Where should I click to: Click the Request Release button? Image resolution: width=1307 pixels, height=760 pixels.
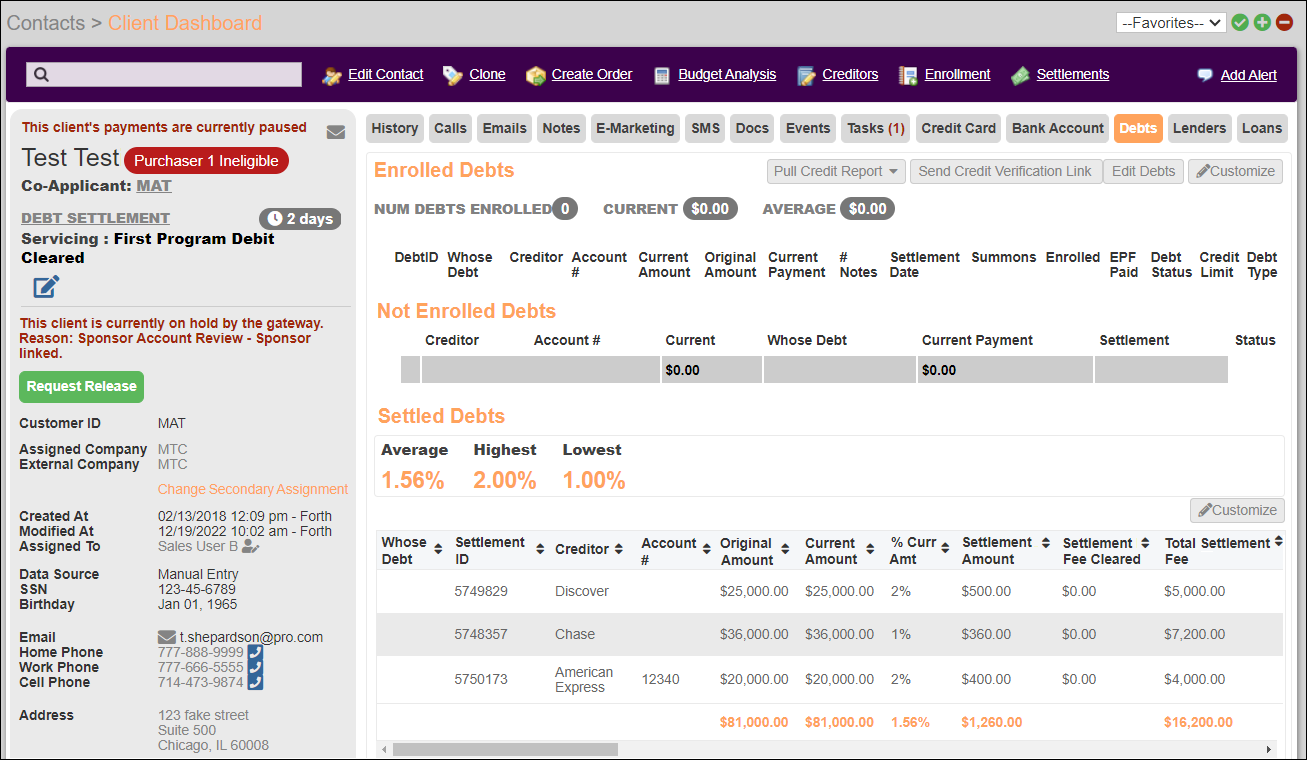click(81, 387)
